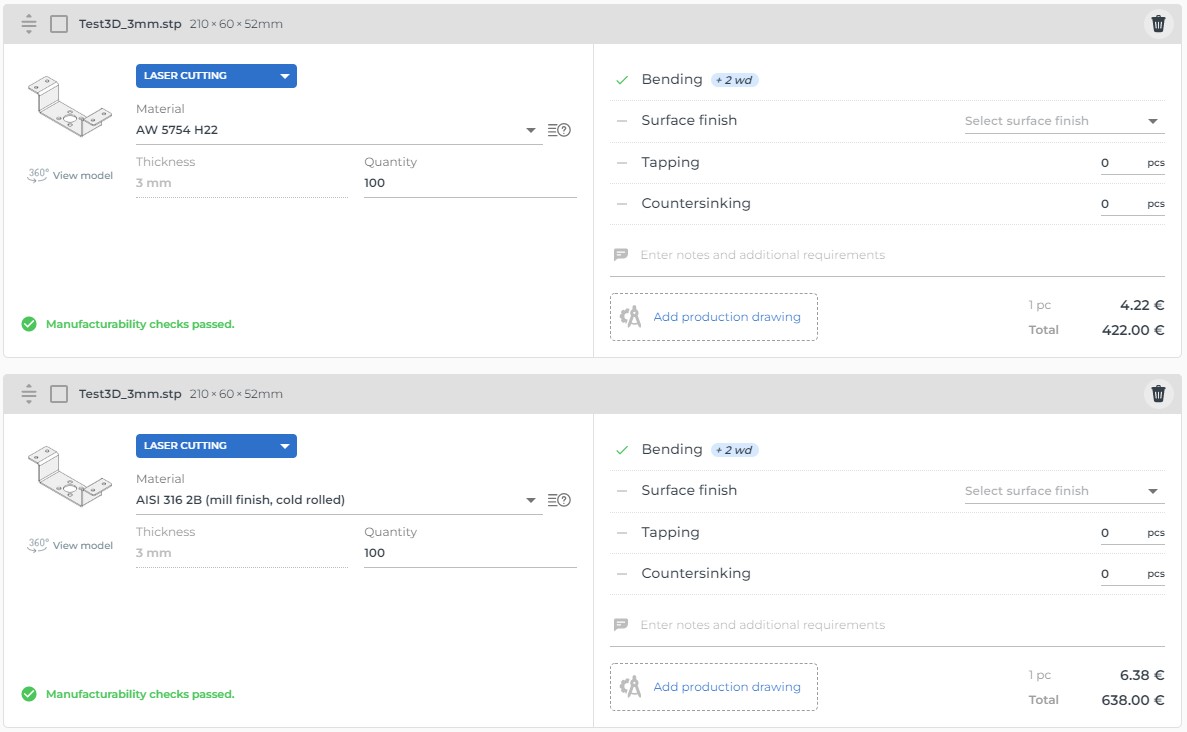Click the total price 422.00 €
This screenshot has width=1187, height=732.
1132,330
